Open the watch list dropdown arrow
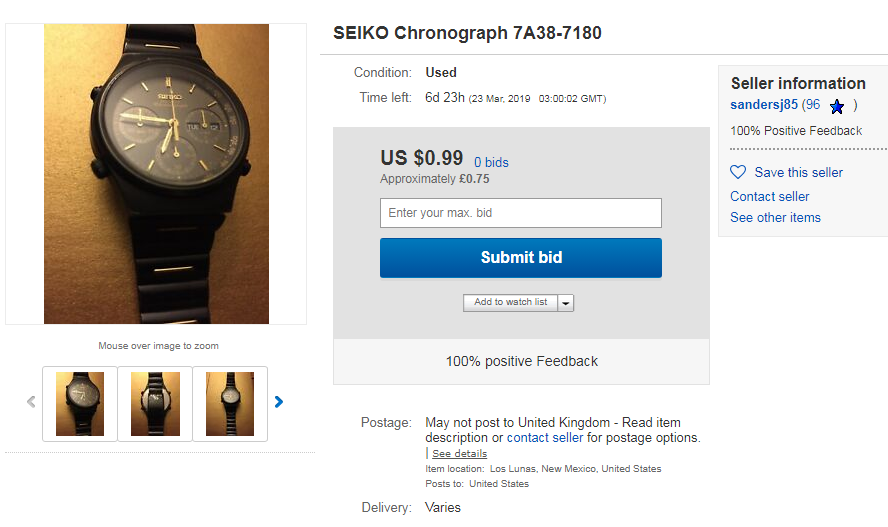This screenshot has height=527, width=888. click(566, 303)
